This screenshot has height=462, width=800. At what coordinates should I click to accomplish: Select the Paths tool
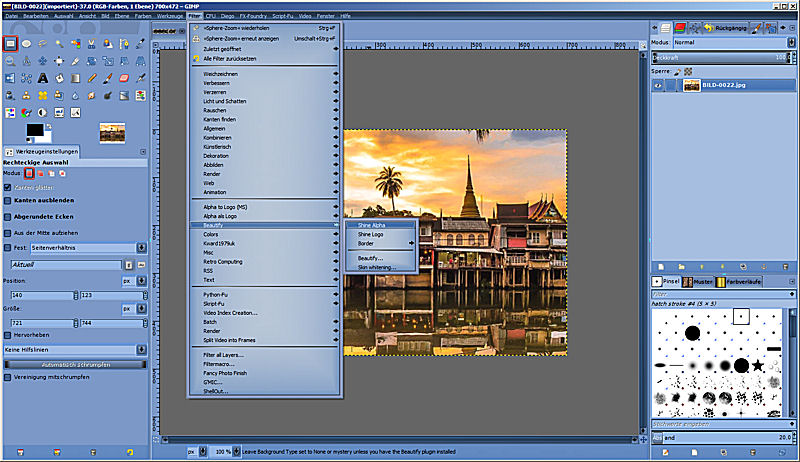point(124,44)
